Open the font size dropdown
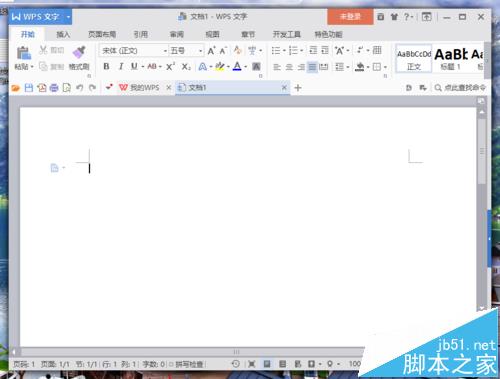 tap(200, 51)
